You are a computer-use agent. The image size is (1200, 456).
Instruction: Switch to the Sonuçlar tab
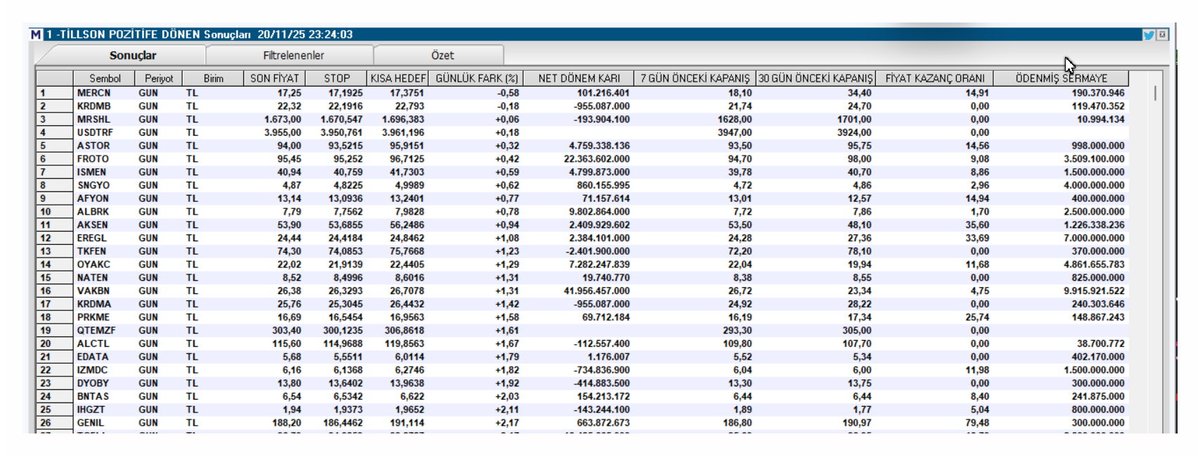pos(133,56)
